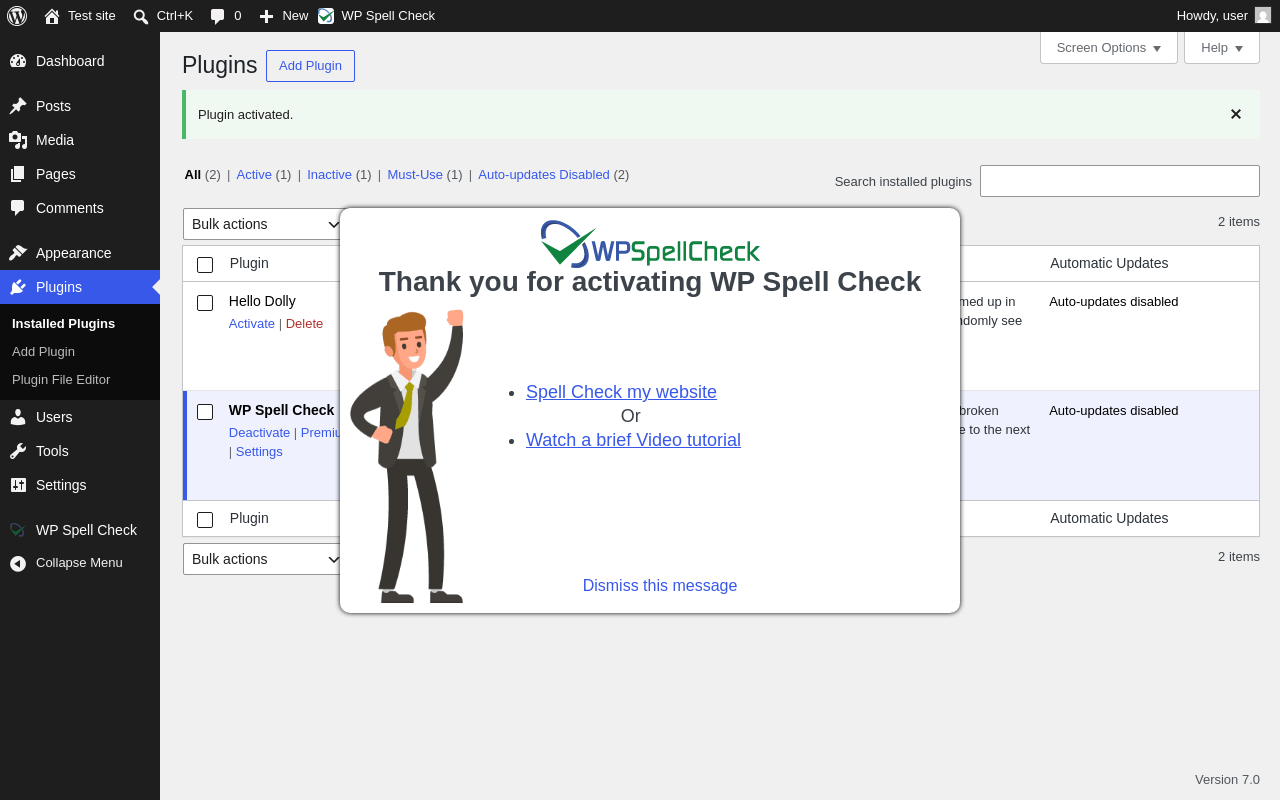Check the Hello Dolly plugin checkbox
The width and height of the screenshot is (1280, 800).
click(x=205, y=303)
